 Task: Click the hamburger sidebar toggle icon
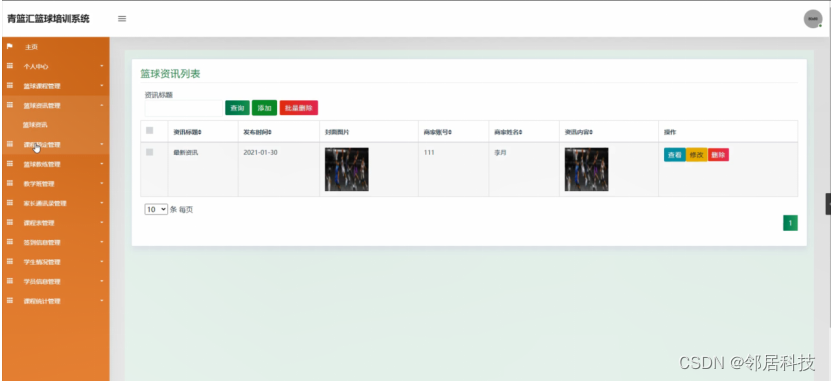coord(122,19)
